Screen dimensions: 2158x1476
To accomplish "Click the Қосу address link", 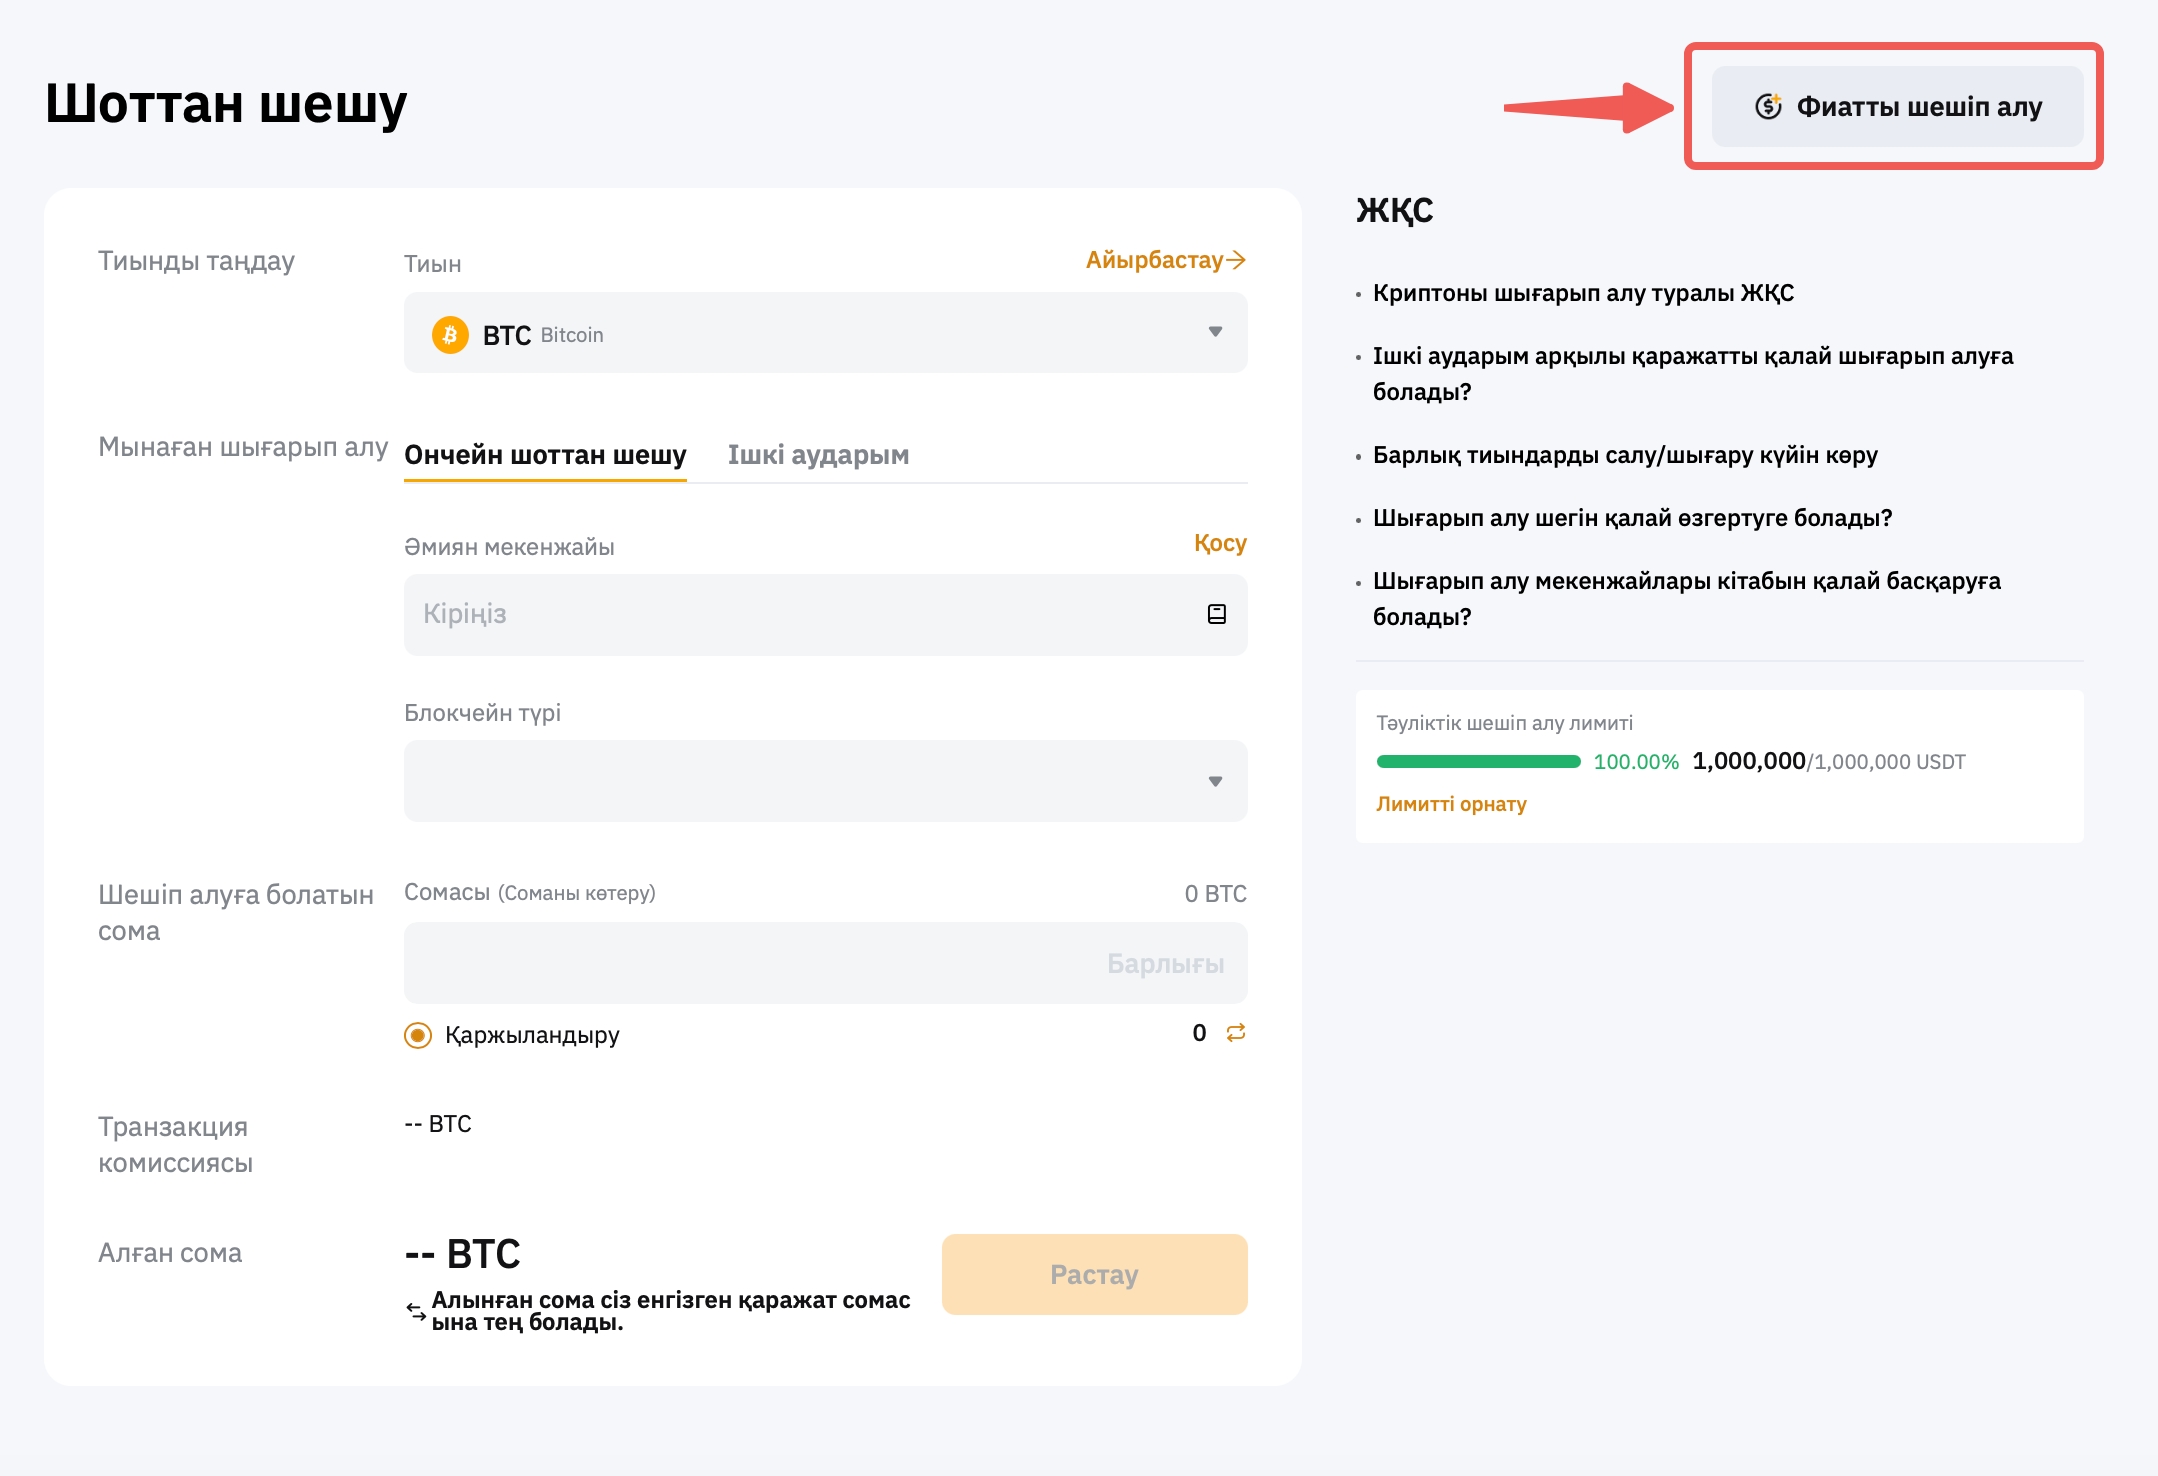I will tap(1220, 543).
